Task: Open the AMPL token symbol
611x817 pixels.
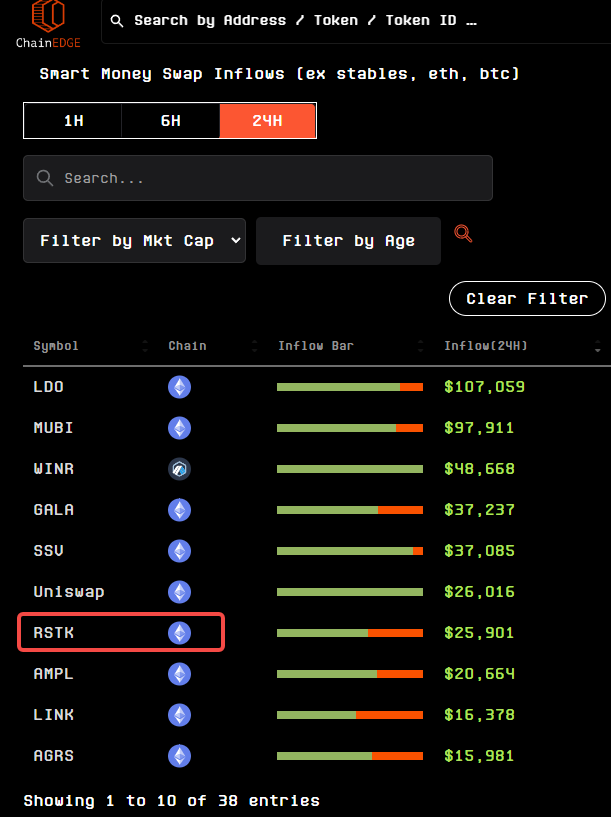Action: [53, 674]
